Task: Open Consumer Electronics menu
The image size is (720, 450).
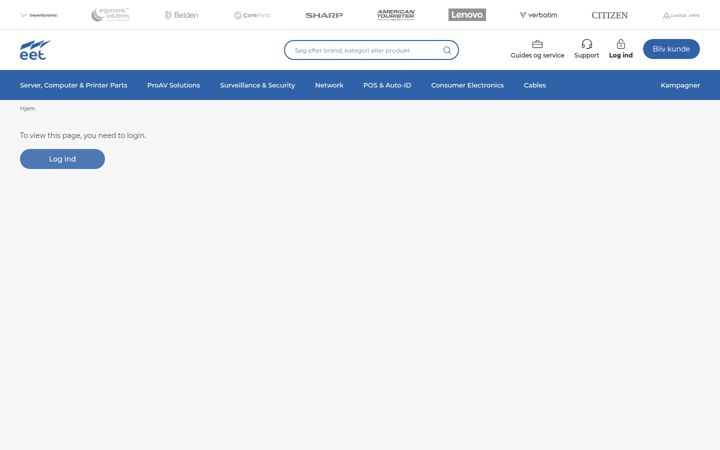Action: tap(467, 85)
